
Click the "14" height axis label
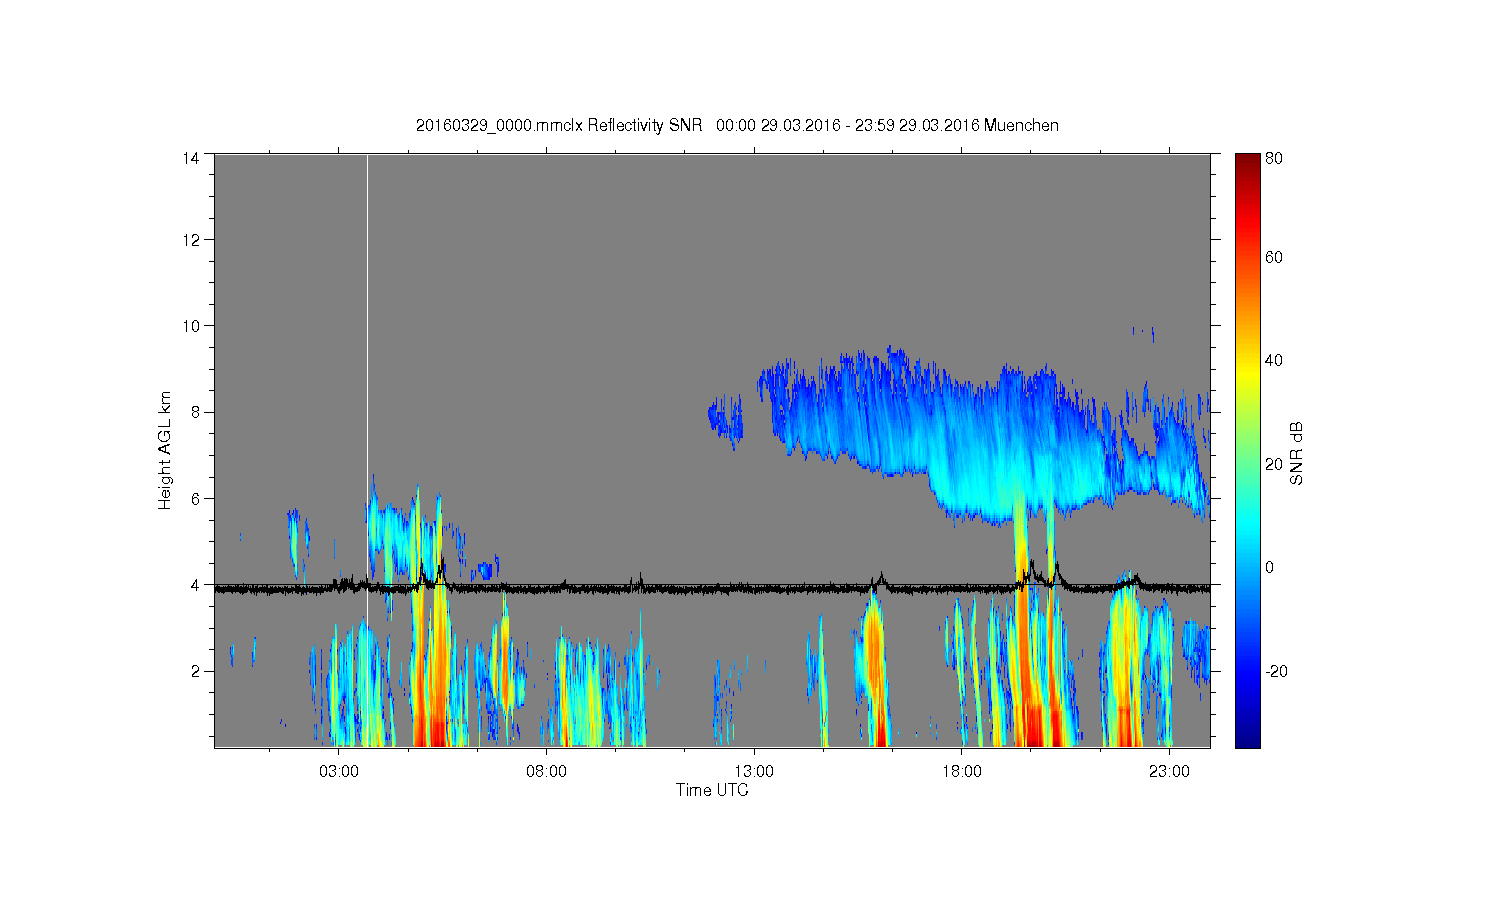click(x=190, y=158)
